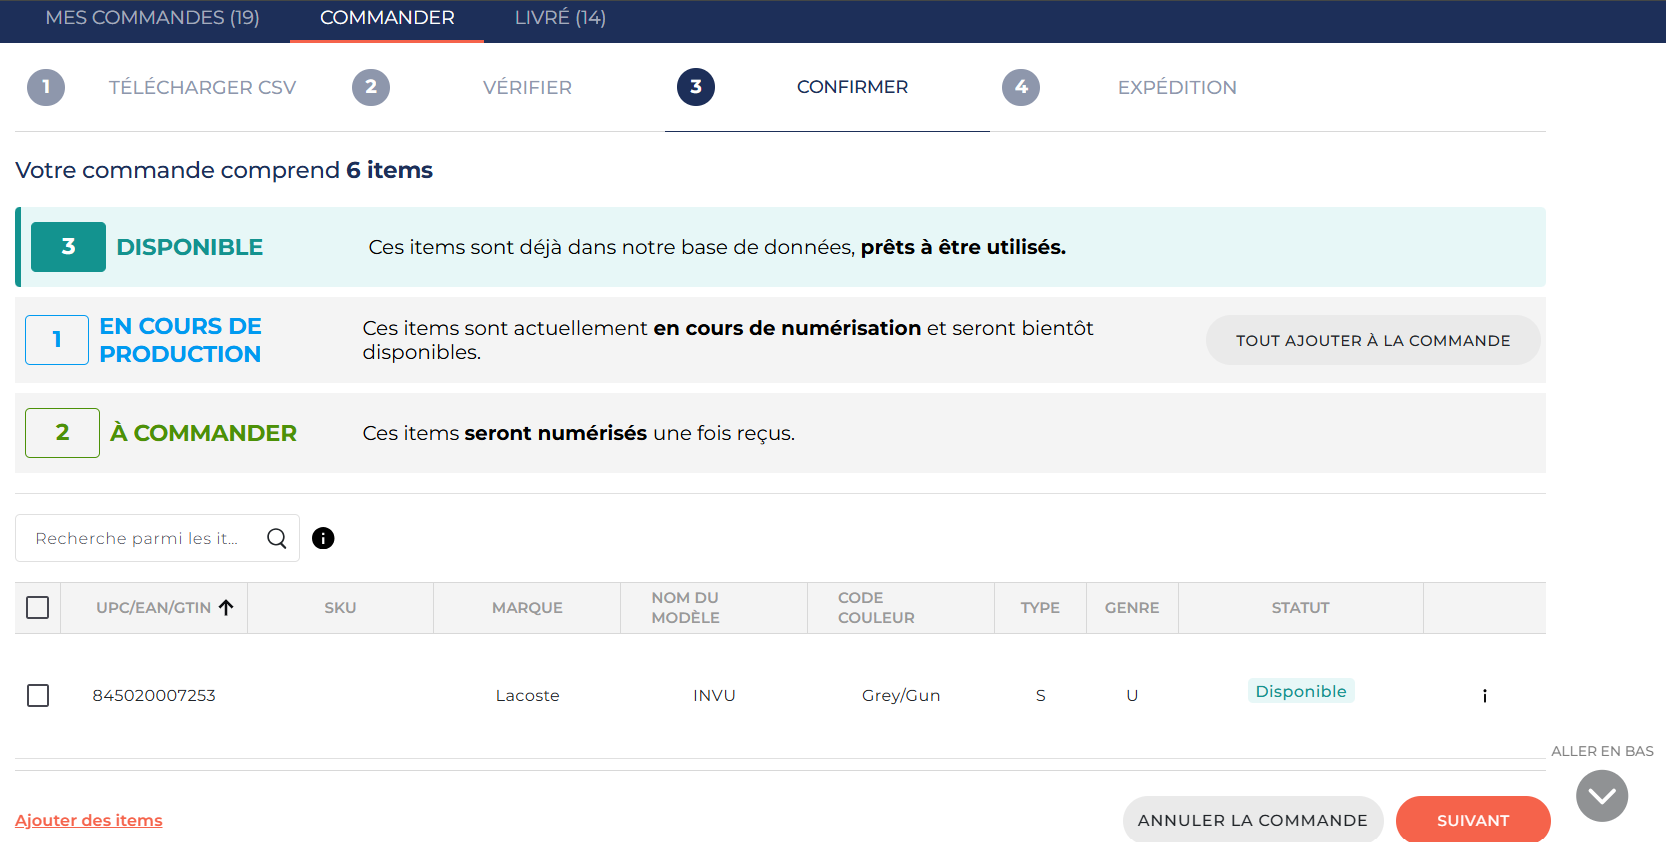This screenshot has height=842, width=1666.
Task: Switch to Mes Commandes (19) tab
Action: coord(152,18)
